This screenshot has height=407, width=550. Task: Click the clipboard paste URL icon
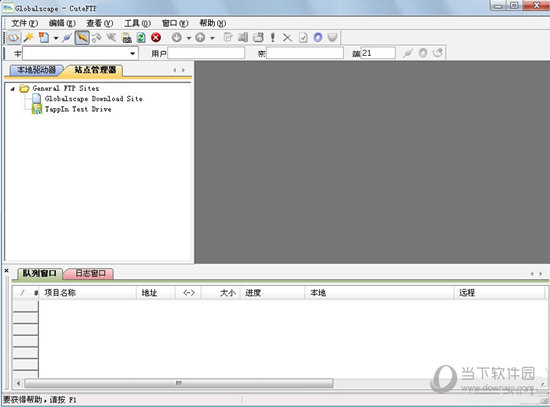coord(127,37)
